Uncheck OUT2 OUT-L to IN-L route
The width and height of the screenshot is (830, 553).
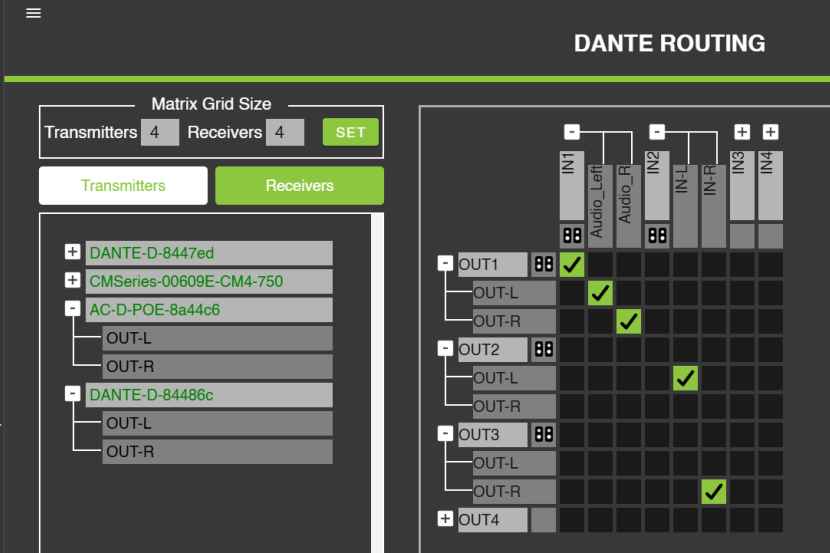pyautogui.click(x=685, y=378)
